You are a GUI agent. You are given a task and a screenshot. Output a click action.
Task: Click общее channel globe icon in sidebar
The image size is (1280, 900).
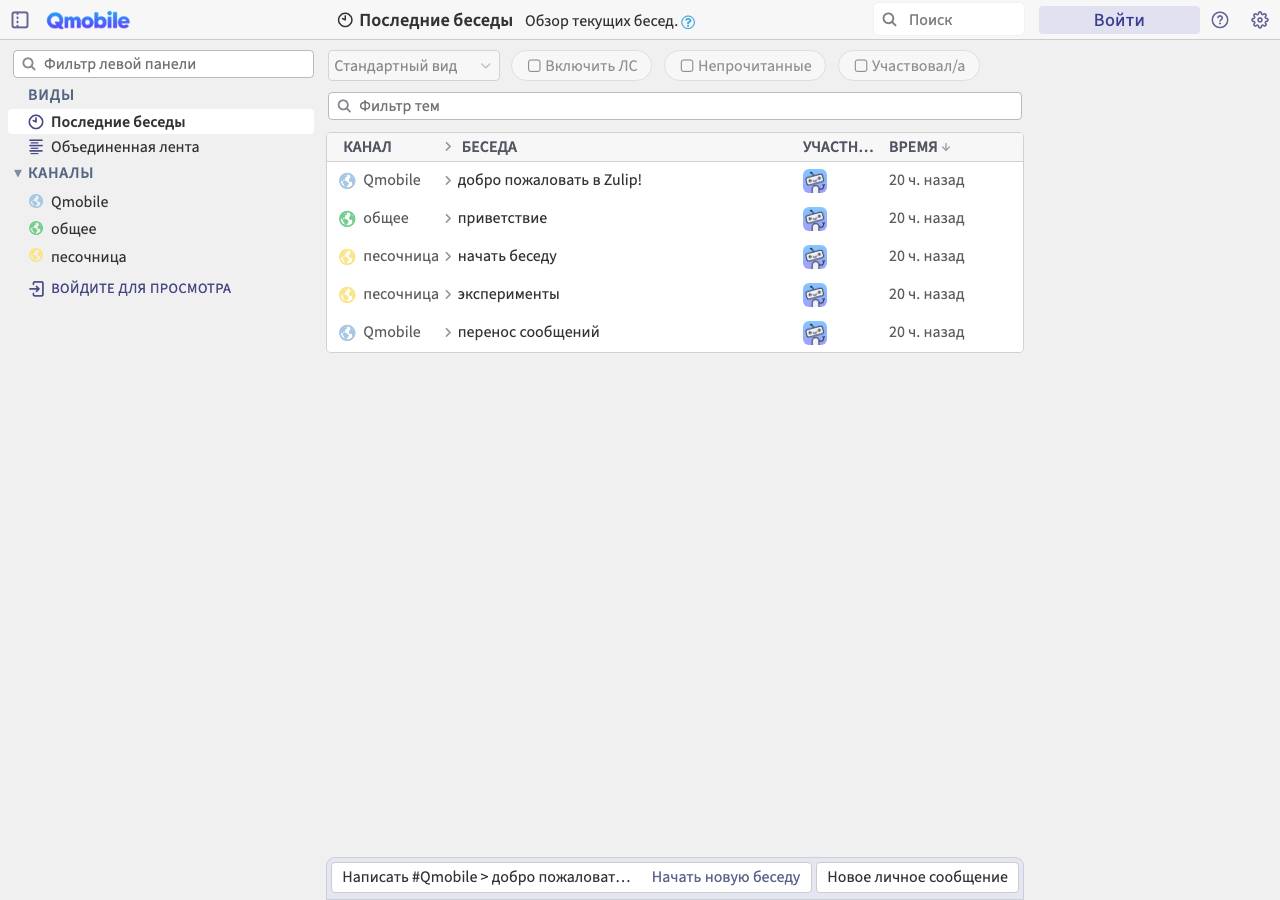point(36,228)
